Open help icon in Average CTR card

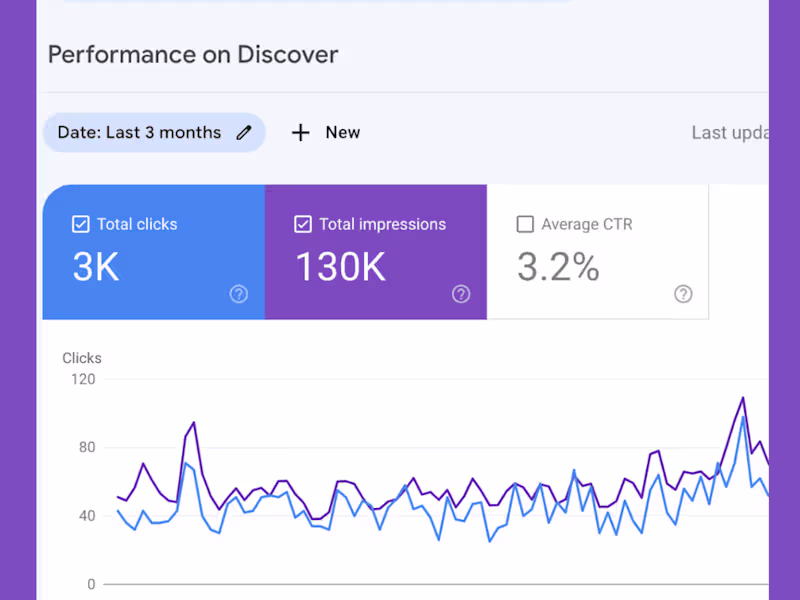pyautogui.click(x=683, y=294)
